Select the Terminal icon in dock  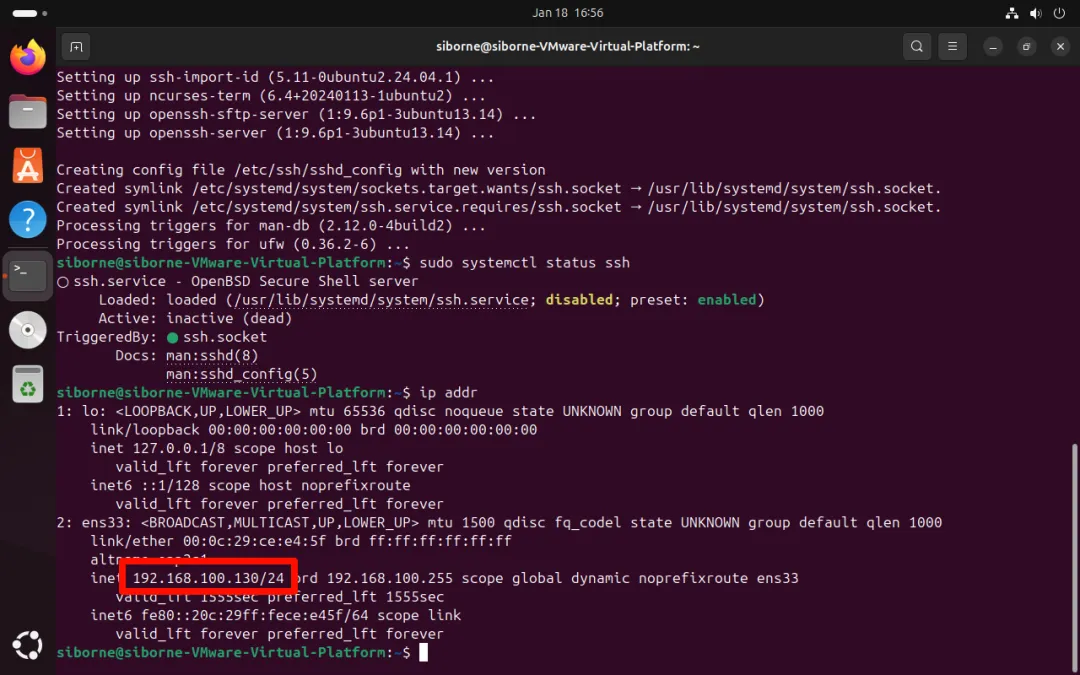(28, 276)
